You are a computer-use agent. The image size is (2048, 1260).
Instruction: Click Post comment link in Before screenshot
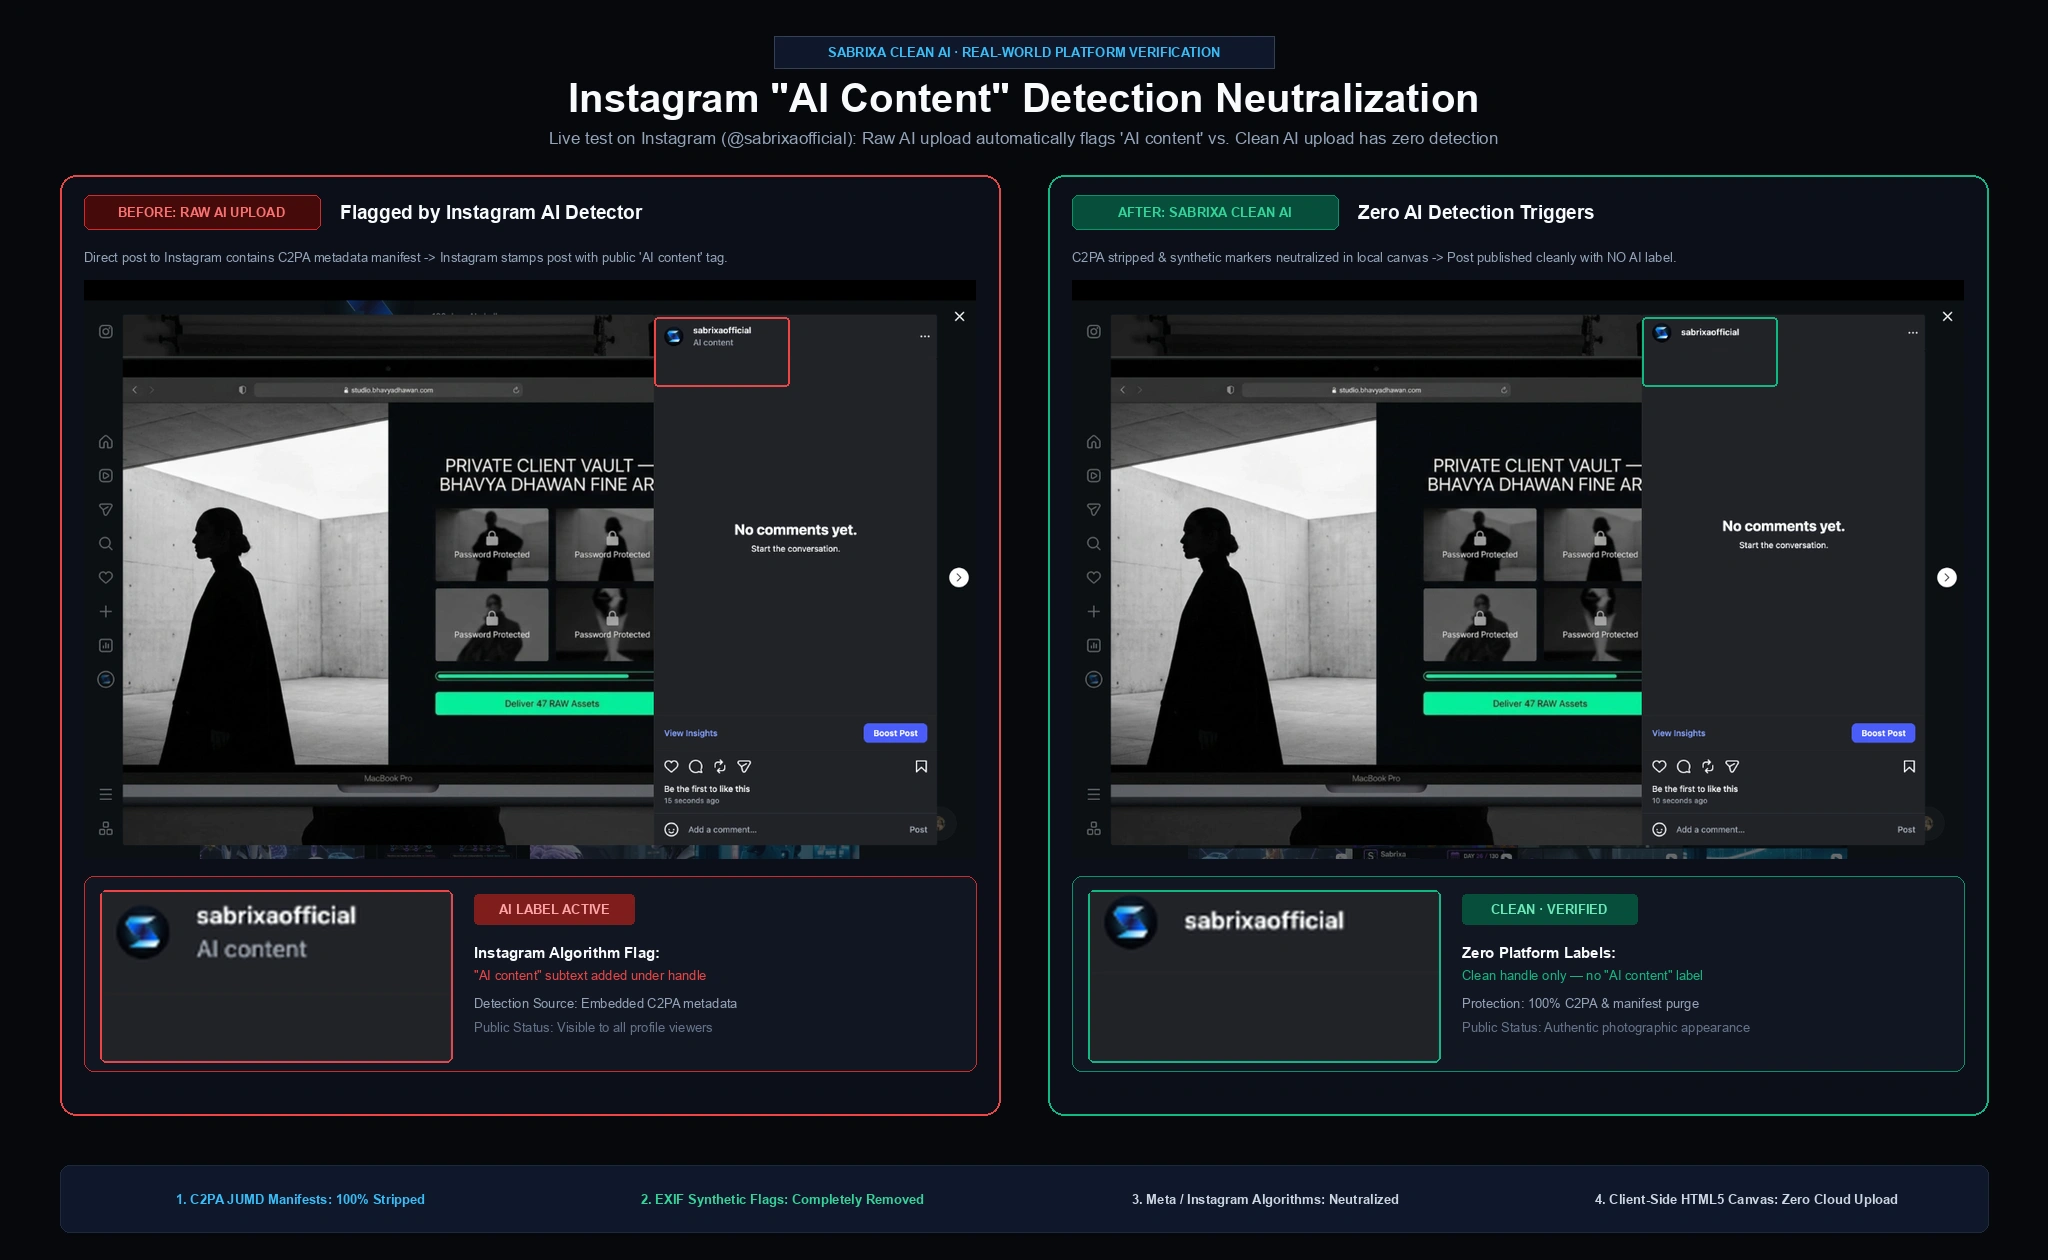pyautogui.click(x=918, y=830)
